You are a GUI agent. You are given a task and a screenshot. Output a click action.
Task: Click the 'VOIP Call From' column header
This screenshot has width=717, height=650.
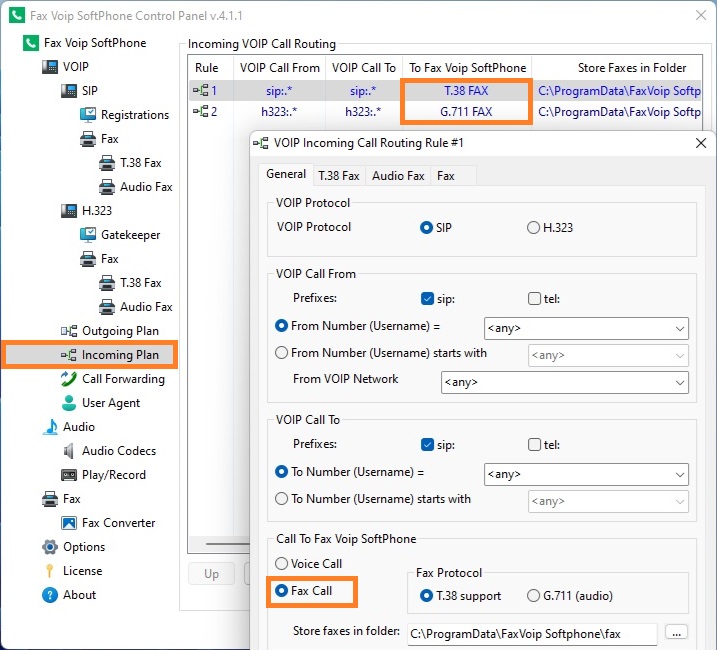click(x=279, y=68)
